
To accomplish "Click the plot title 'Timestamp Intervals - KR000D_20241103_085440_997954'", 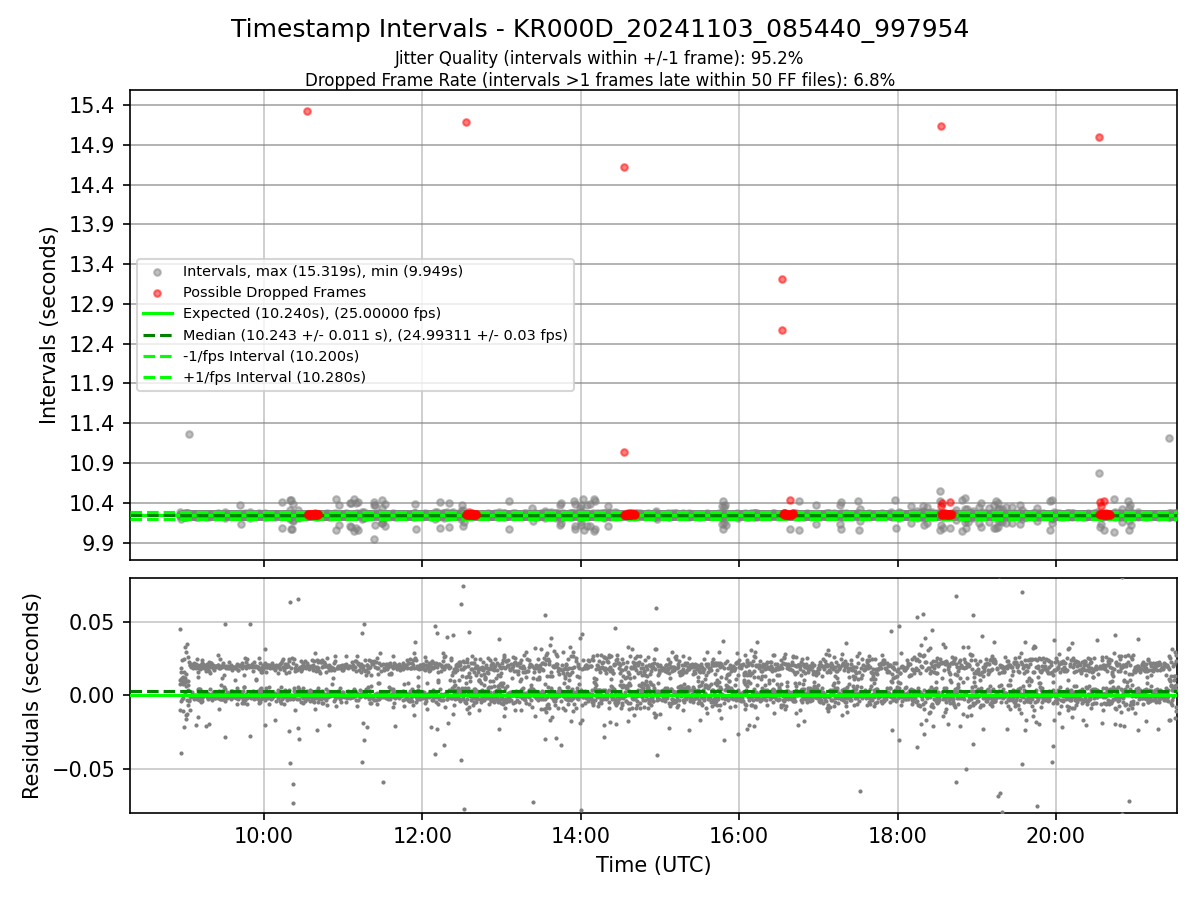I will (x=600, y=29).
